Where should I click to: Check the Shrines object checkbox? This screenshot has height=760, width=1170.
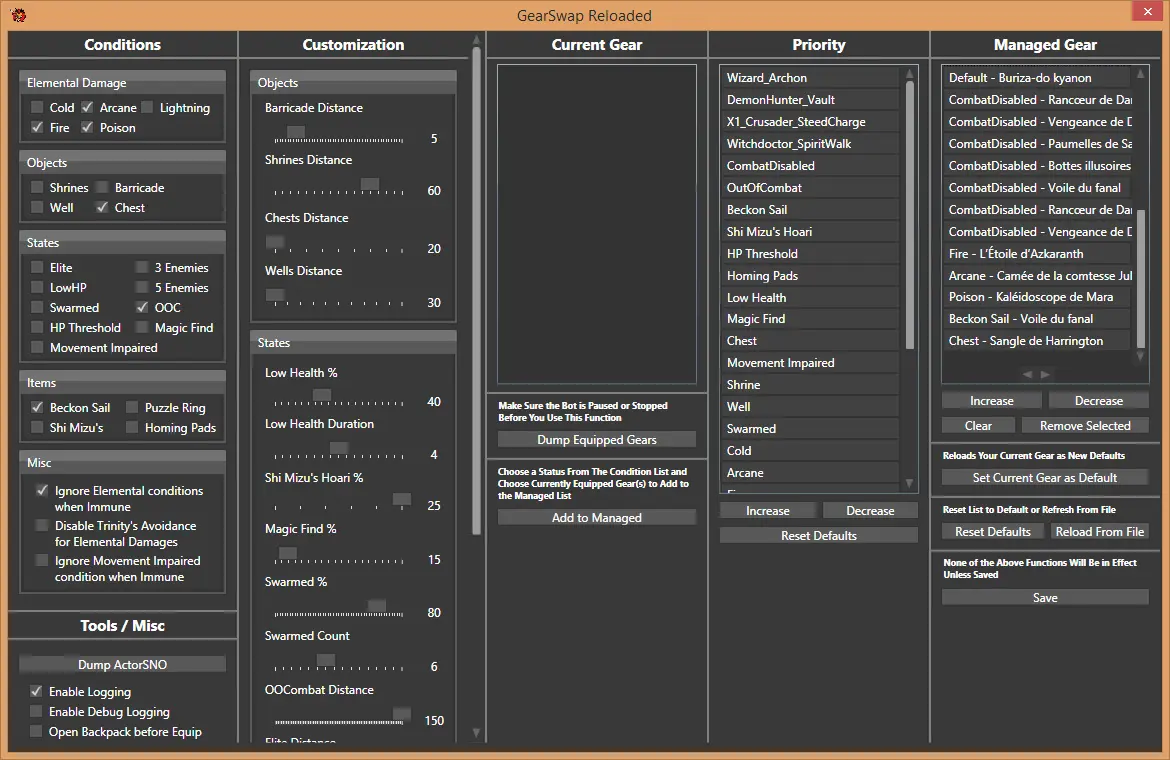coord(37,188)
